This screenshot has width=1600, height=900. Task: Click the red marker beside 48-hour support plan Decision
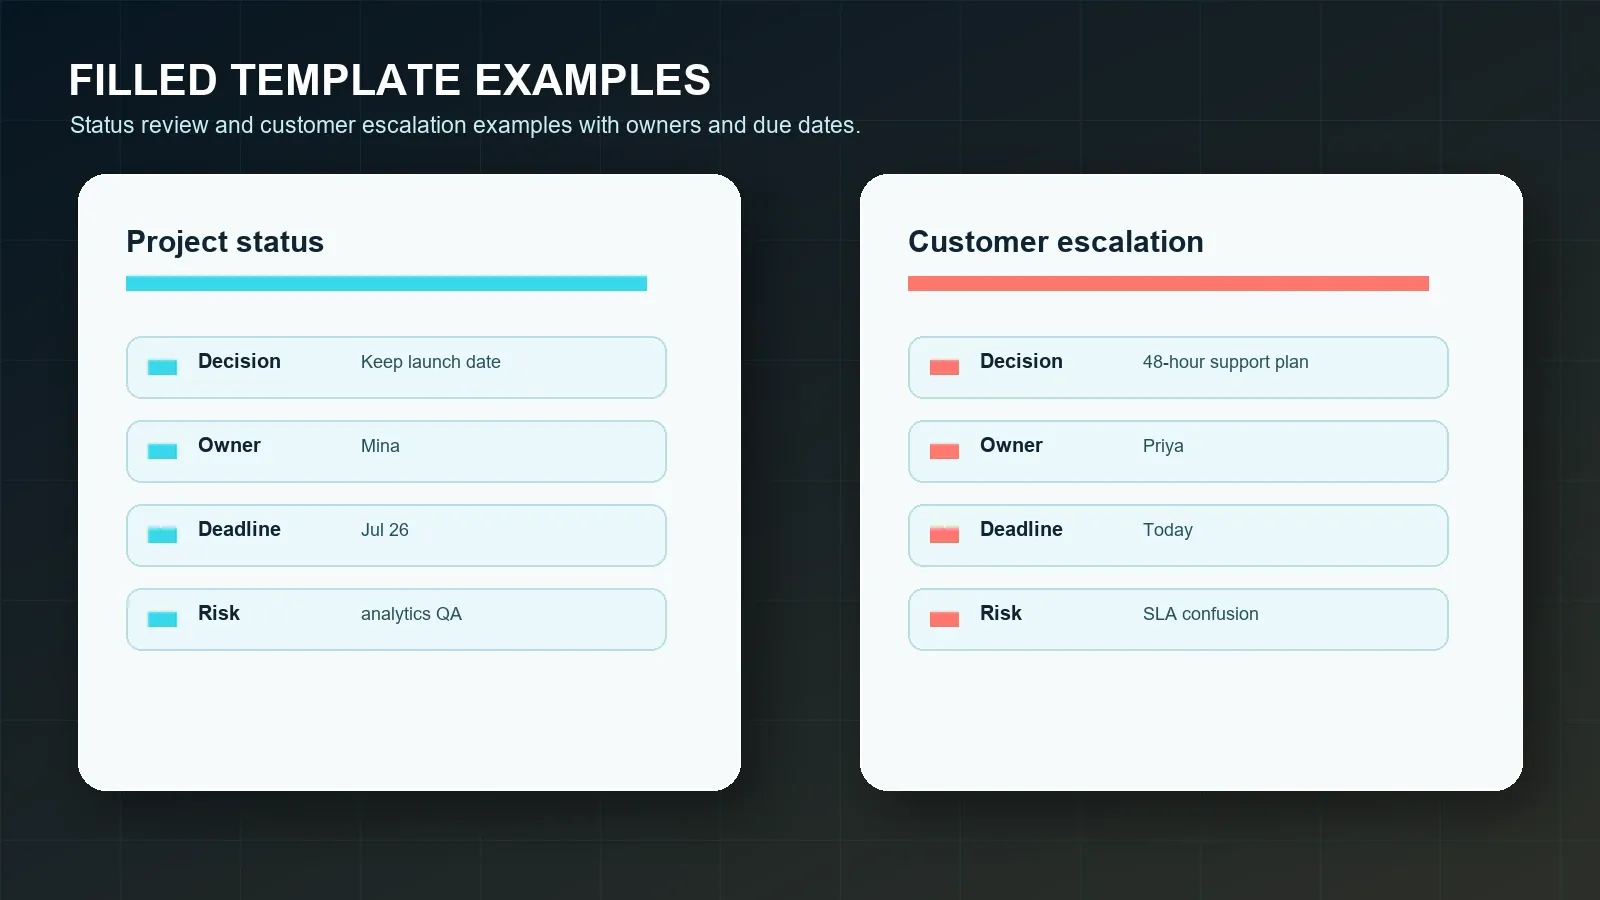coord(944,367)
